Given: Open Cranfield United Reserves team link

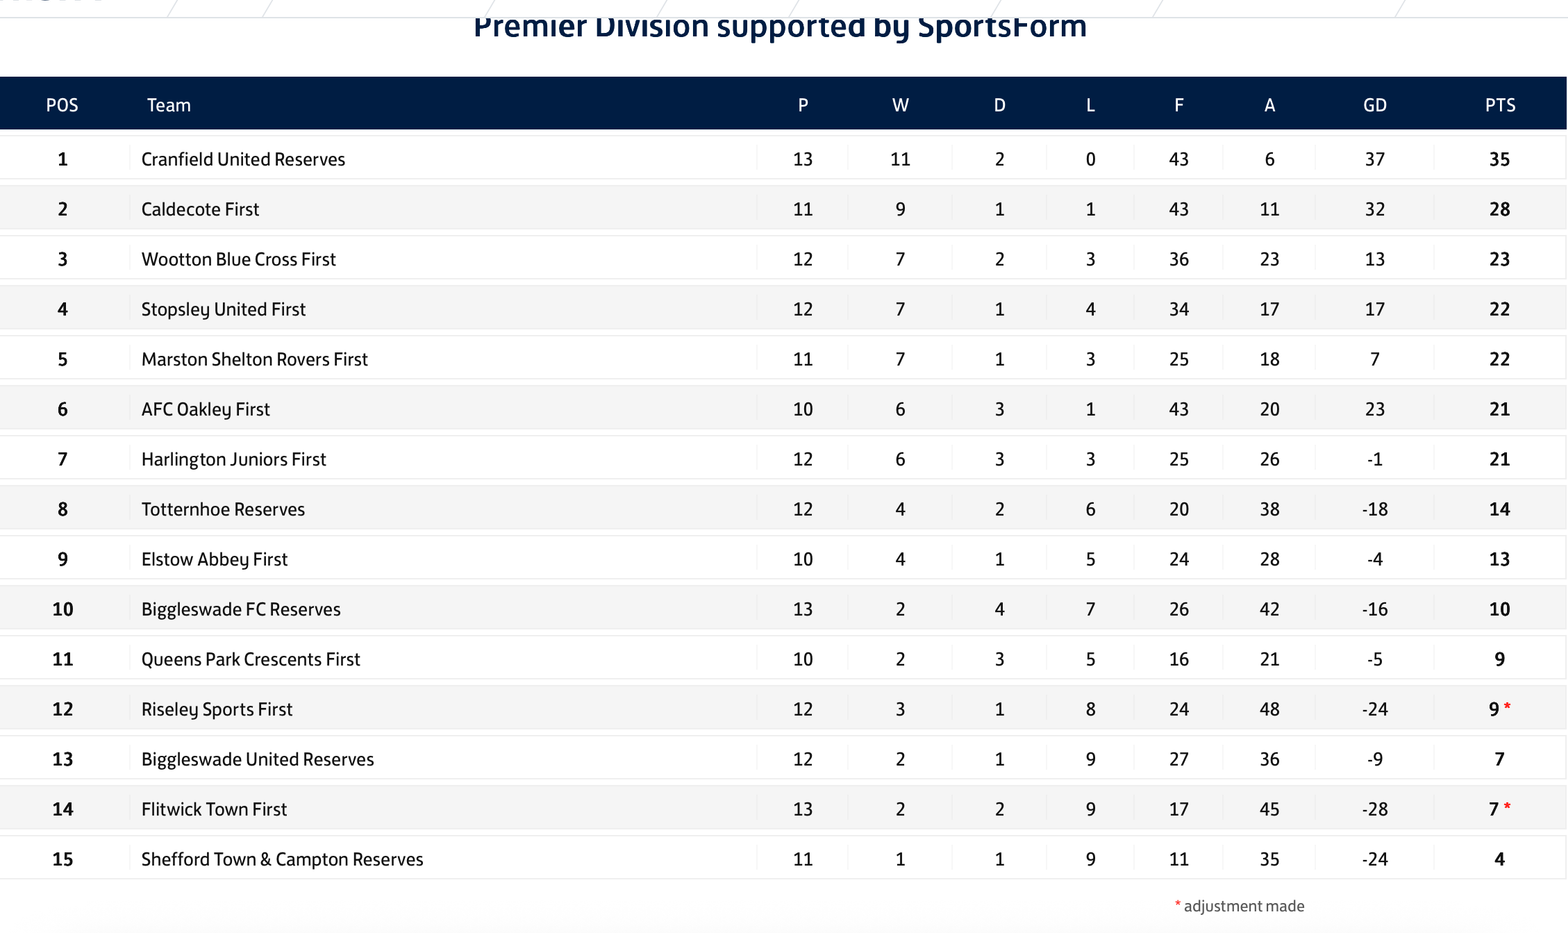Looking at the screenshot, I should point(243,159).
